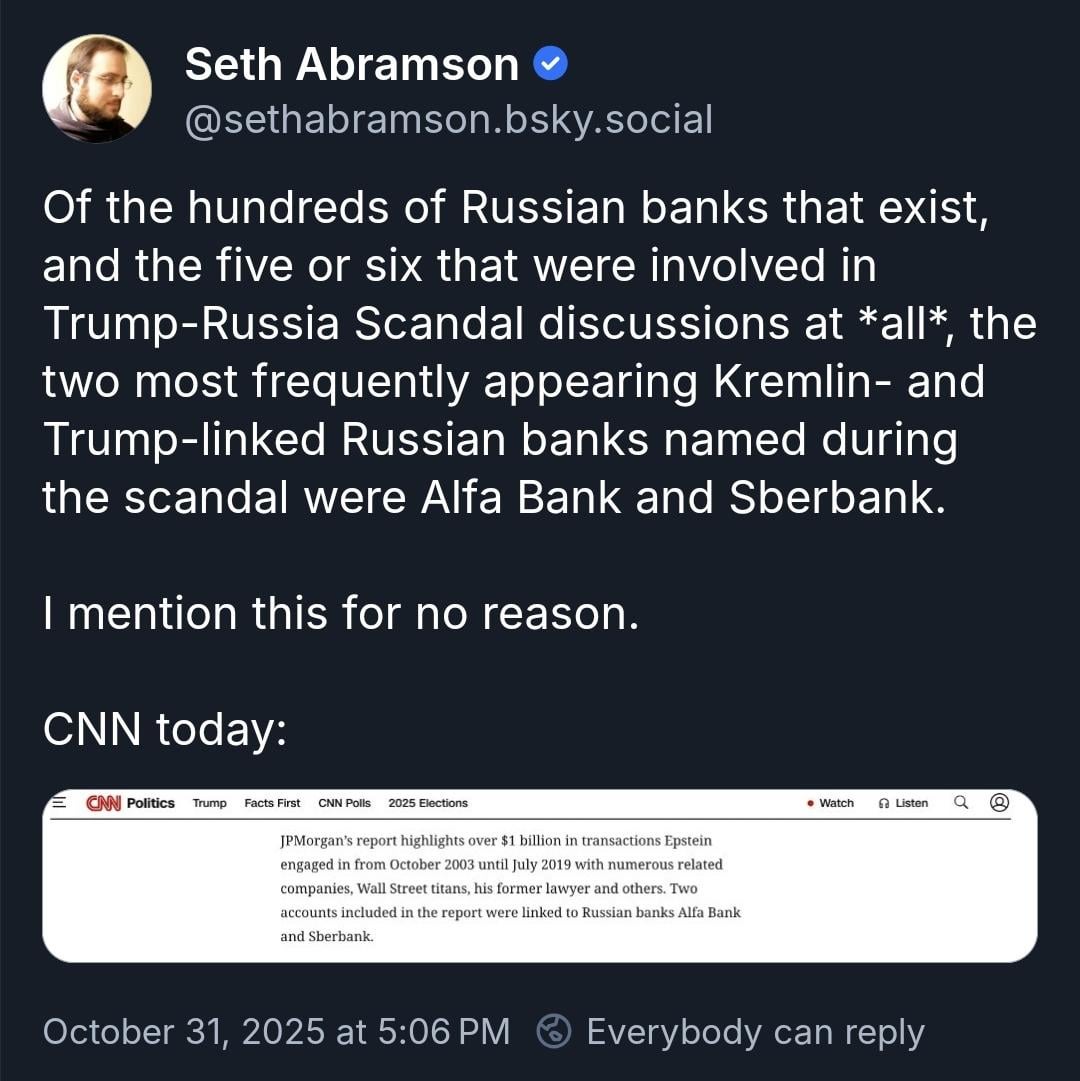Viewport: 1080px width, 1081px height.
Task: Open the @sethabramson.bsky.social handle link
Action: pyautogui.click(x=448, y=119)
